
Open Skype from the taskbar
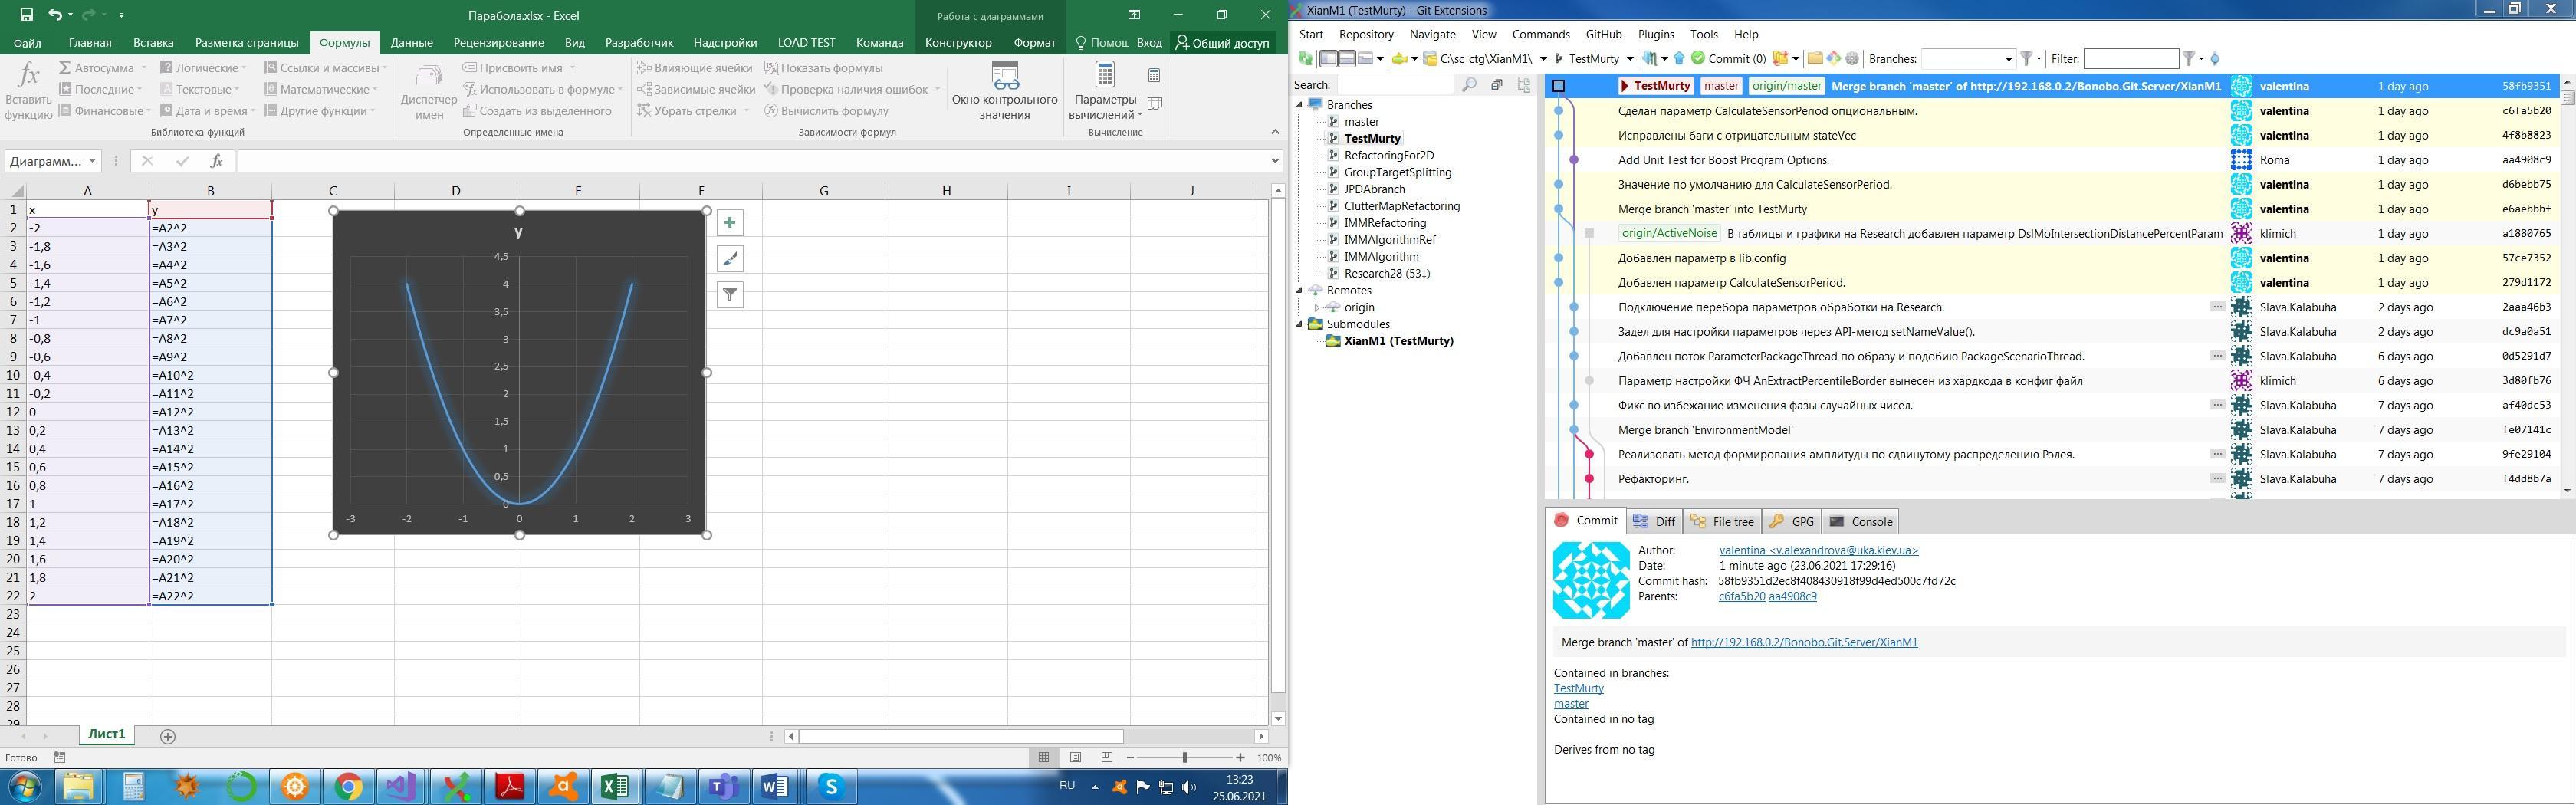[x=831, y=787]
